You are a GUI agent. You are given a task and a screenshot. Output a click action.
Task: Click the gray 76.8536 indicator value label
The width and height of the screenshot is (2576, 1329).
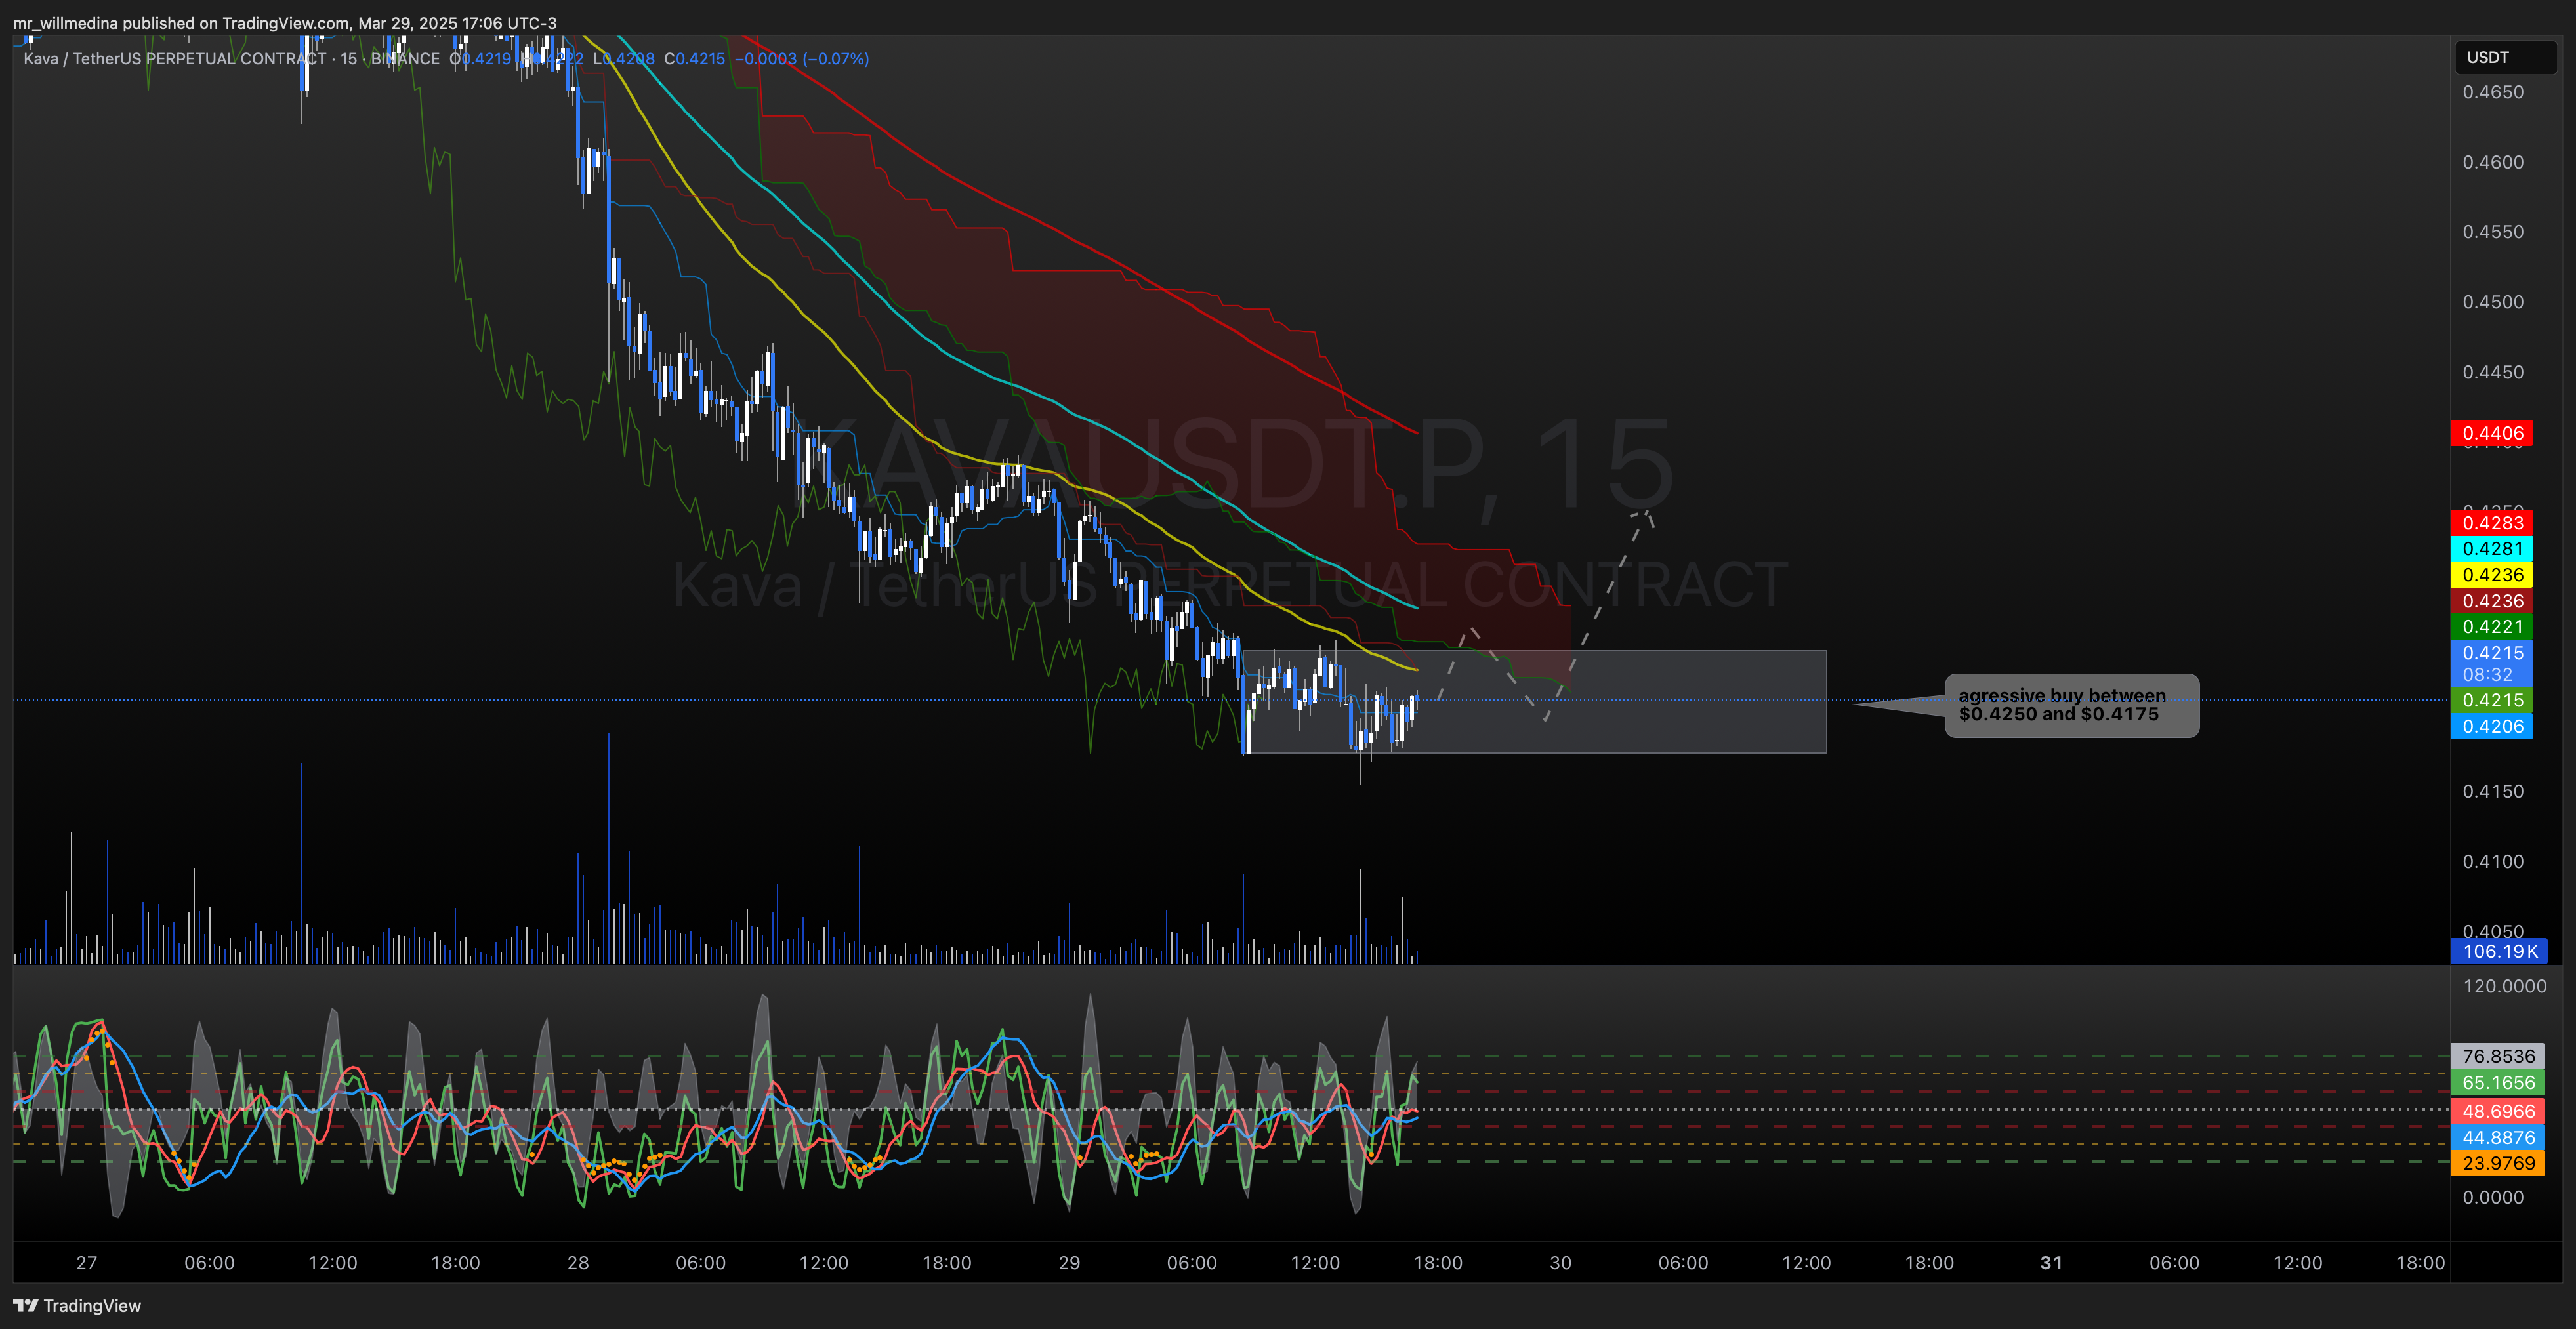click(2498, 1057)
